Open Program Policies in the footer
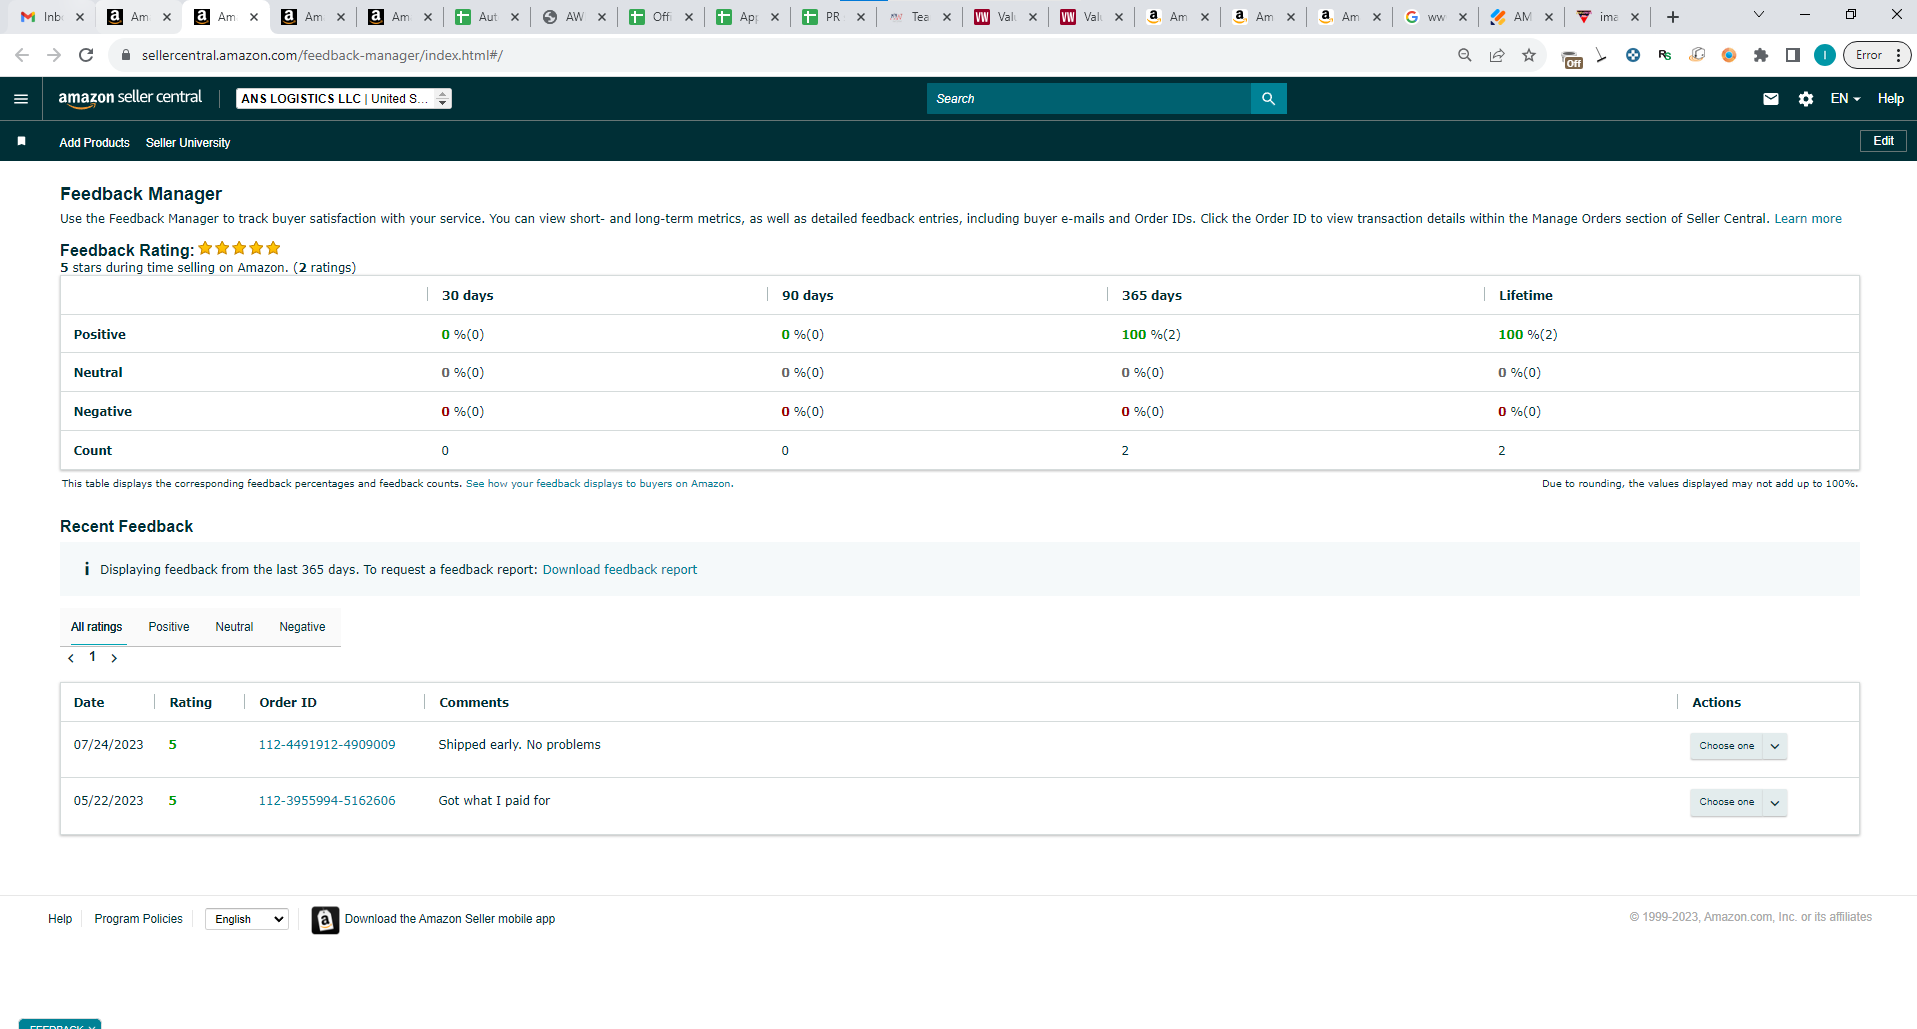 [x=139, y=919]
